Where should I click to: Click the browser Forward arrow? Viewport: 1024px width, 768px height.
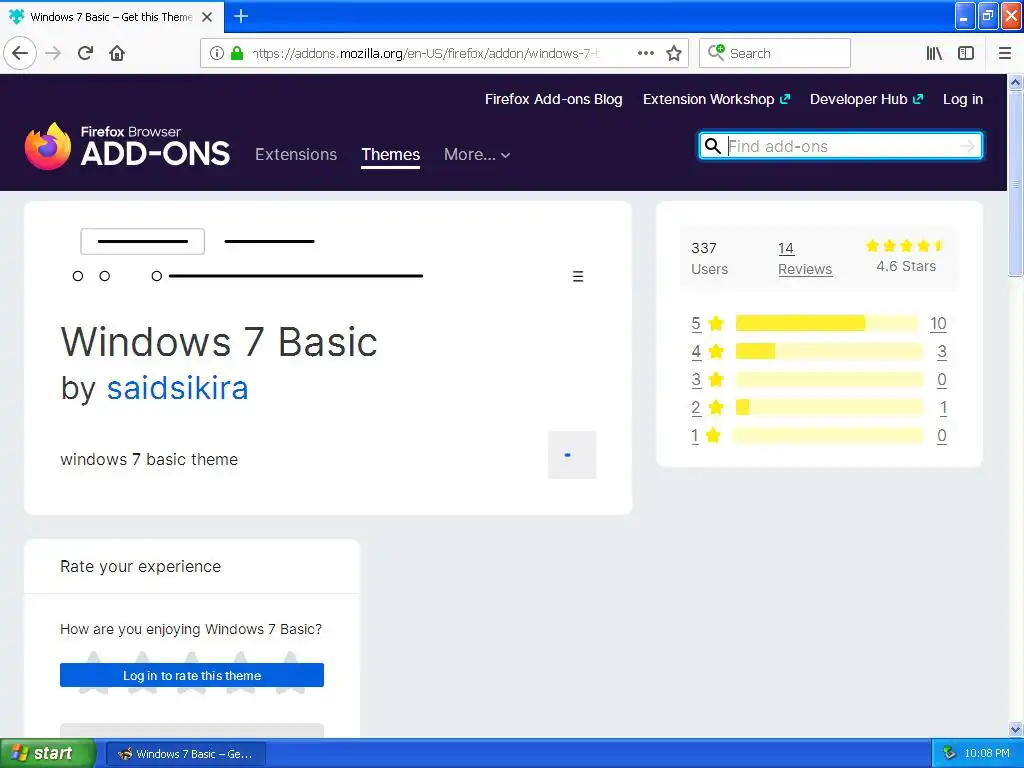click(53, 53)
